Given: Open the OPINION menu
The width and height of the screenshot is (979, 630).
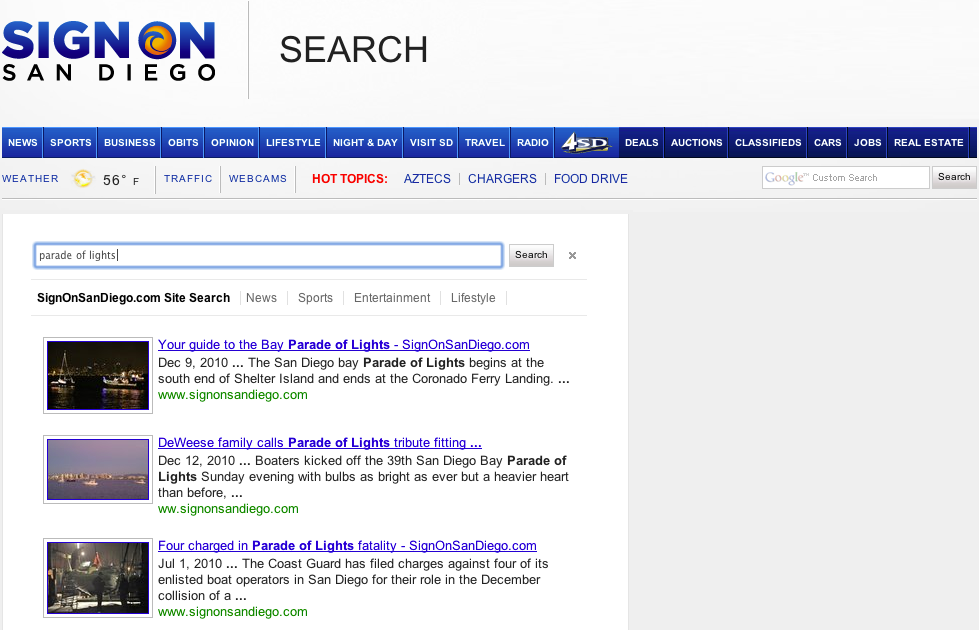Looking at the screenshot, I should click(232, 143).
